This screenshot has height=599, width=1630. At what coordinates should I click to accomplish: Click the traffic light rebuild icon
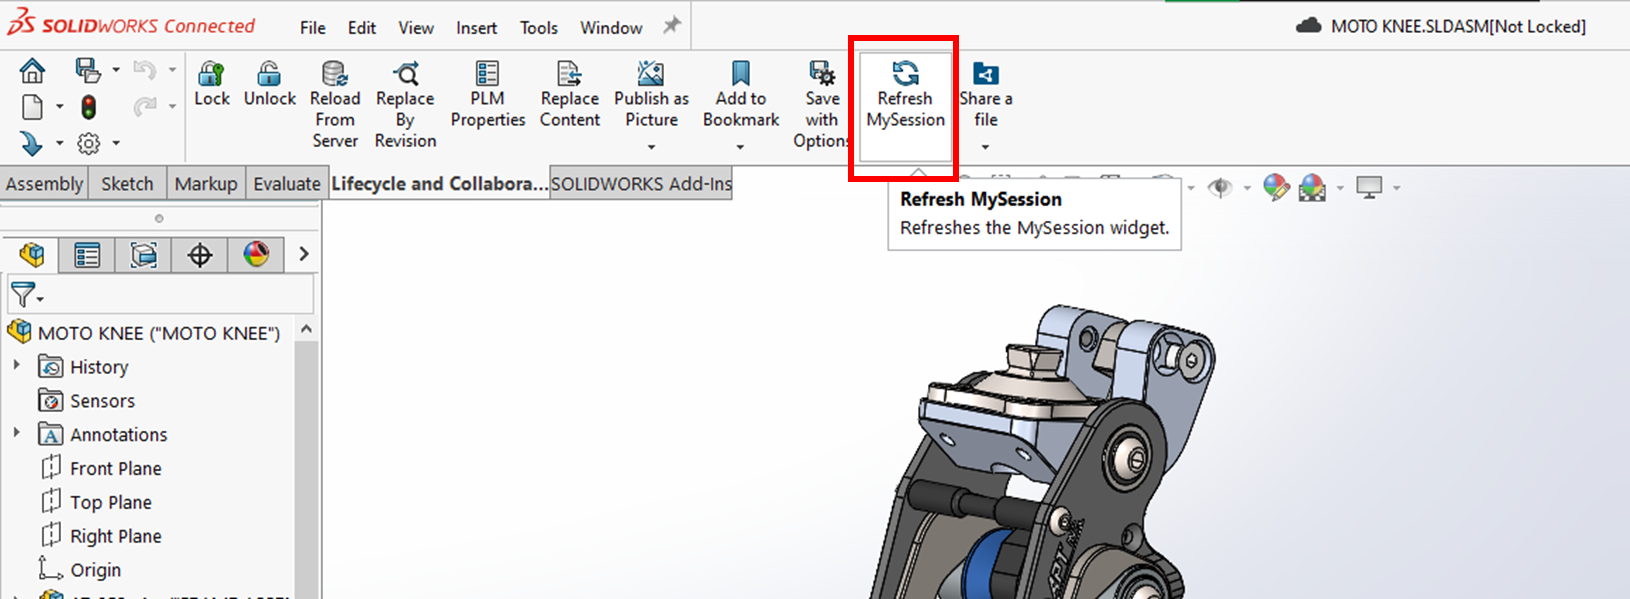point(89,107)
